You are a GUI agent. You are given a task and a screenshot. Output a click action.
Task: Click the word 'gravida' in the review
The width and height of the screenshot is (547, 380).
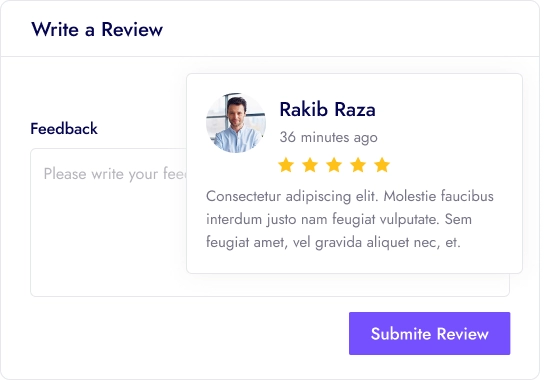pyautogui.click(x=338, y=242)
